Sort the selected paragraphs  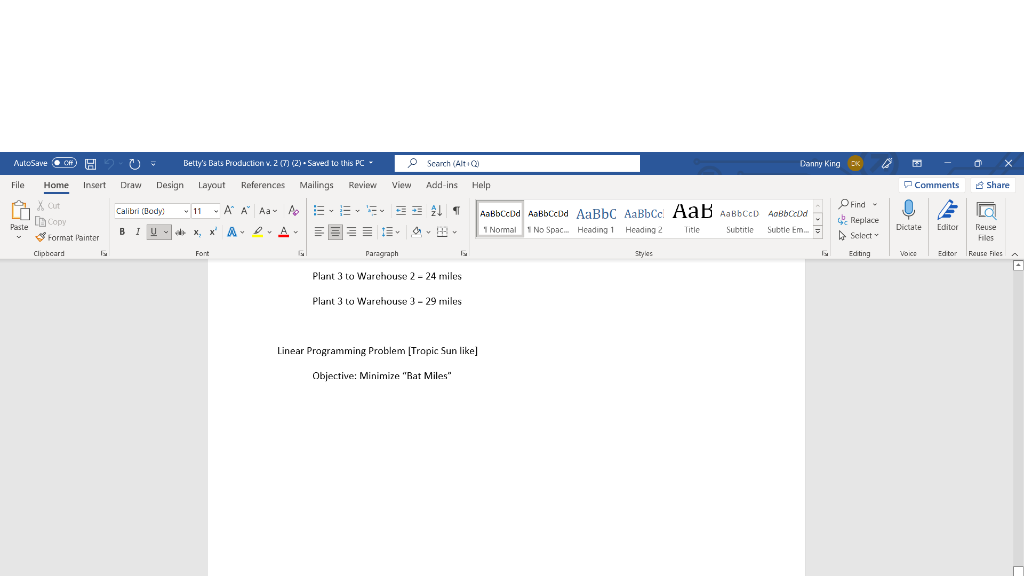pos(436,210)
